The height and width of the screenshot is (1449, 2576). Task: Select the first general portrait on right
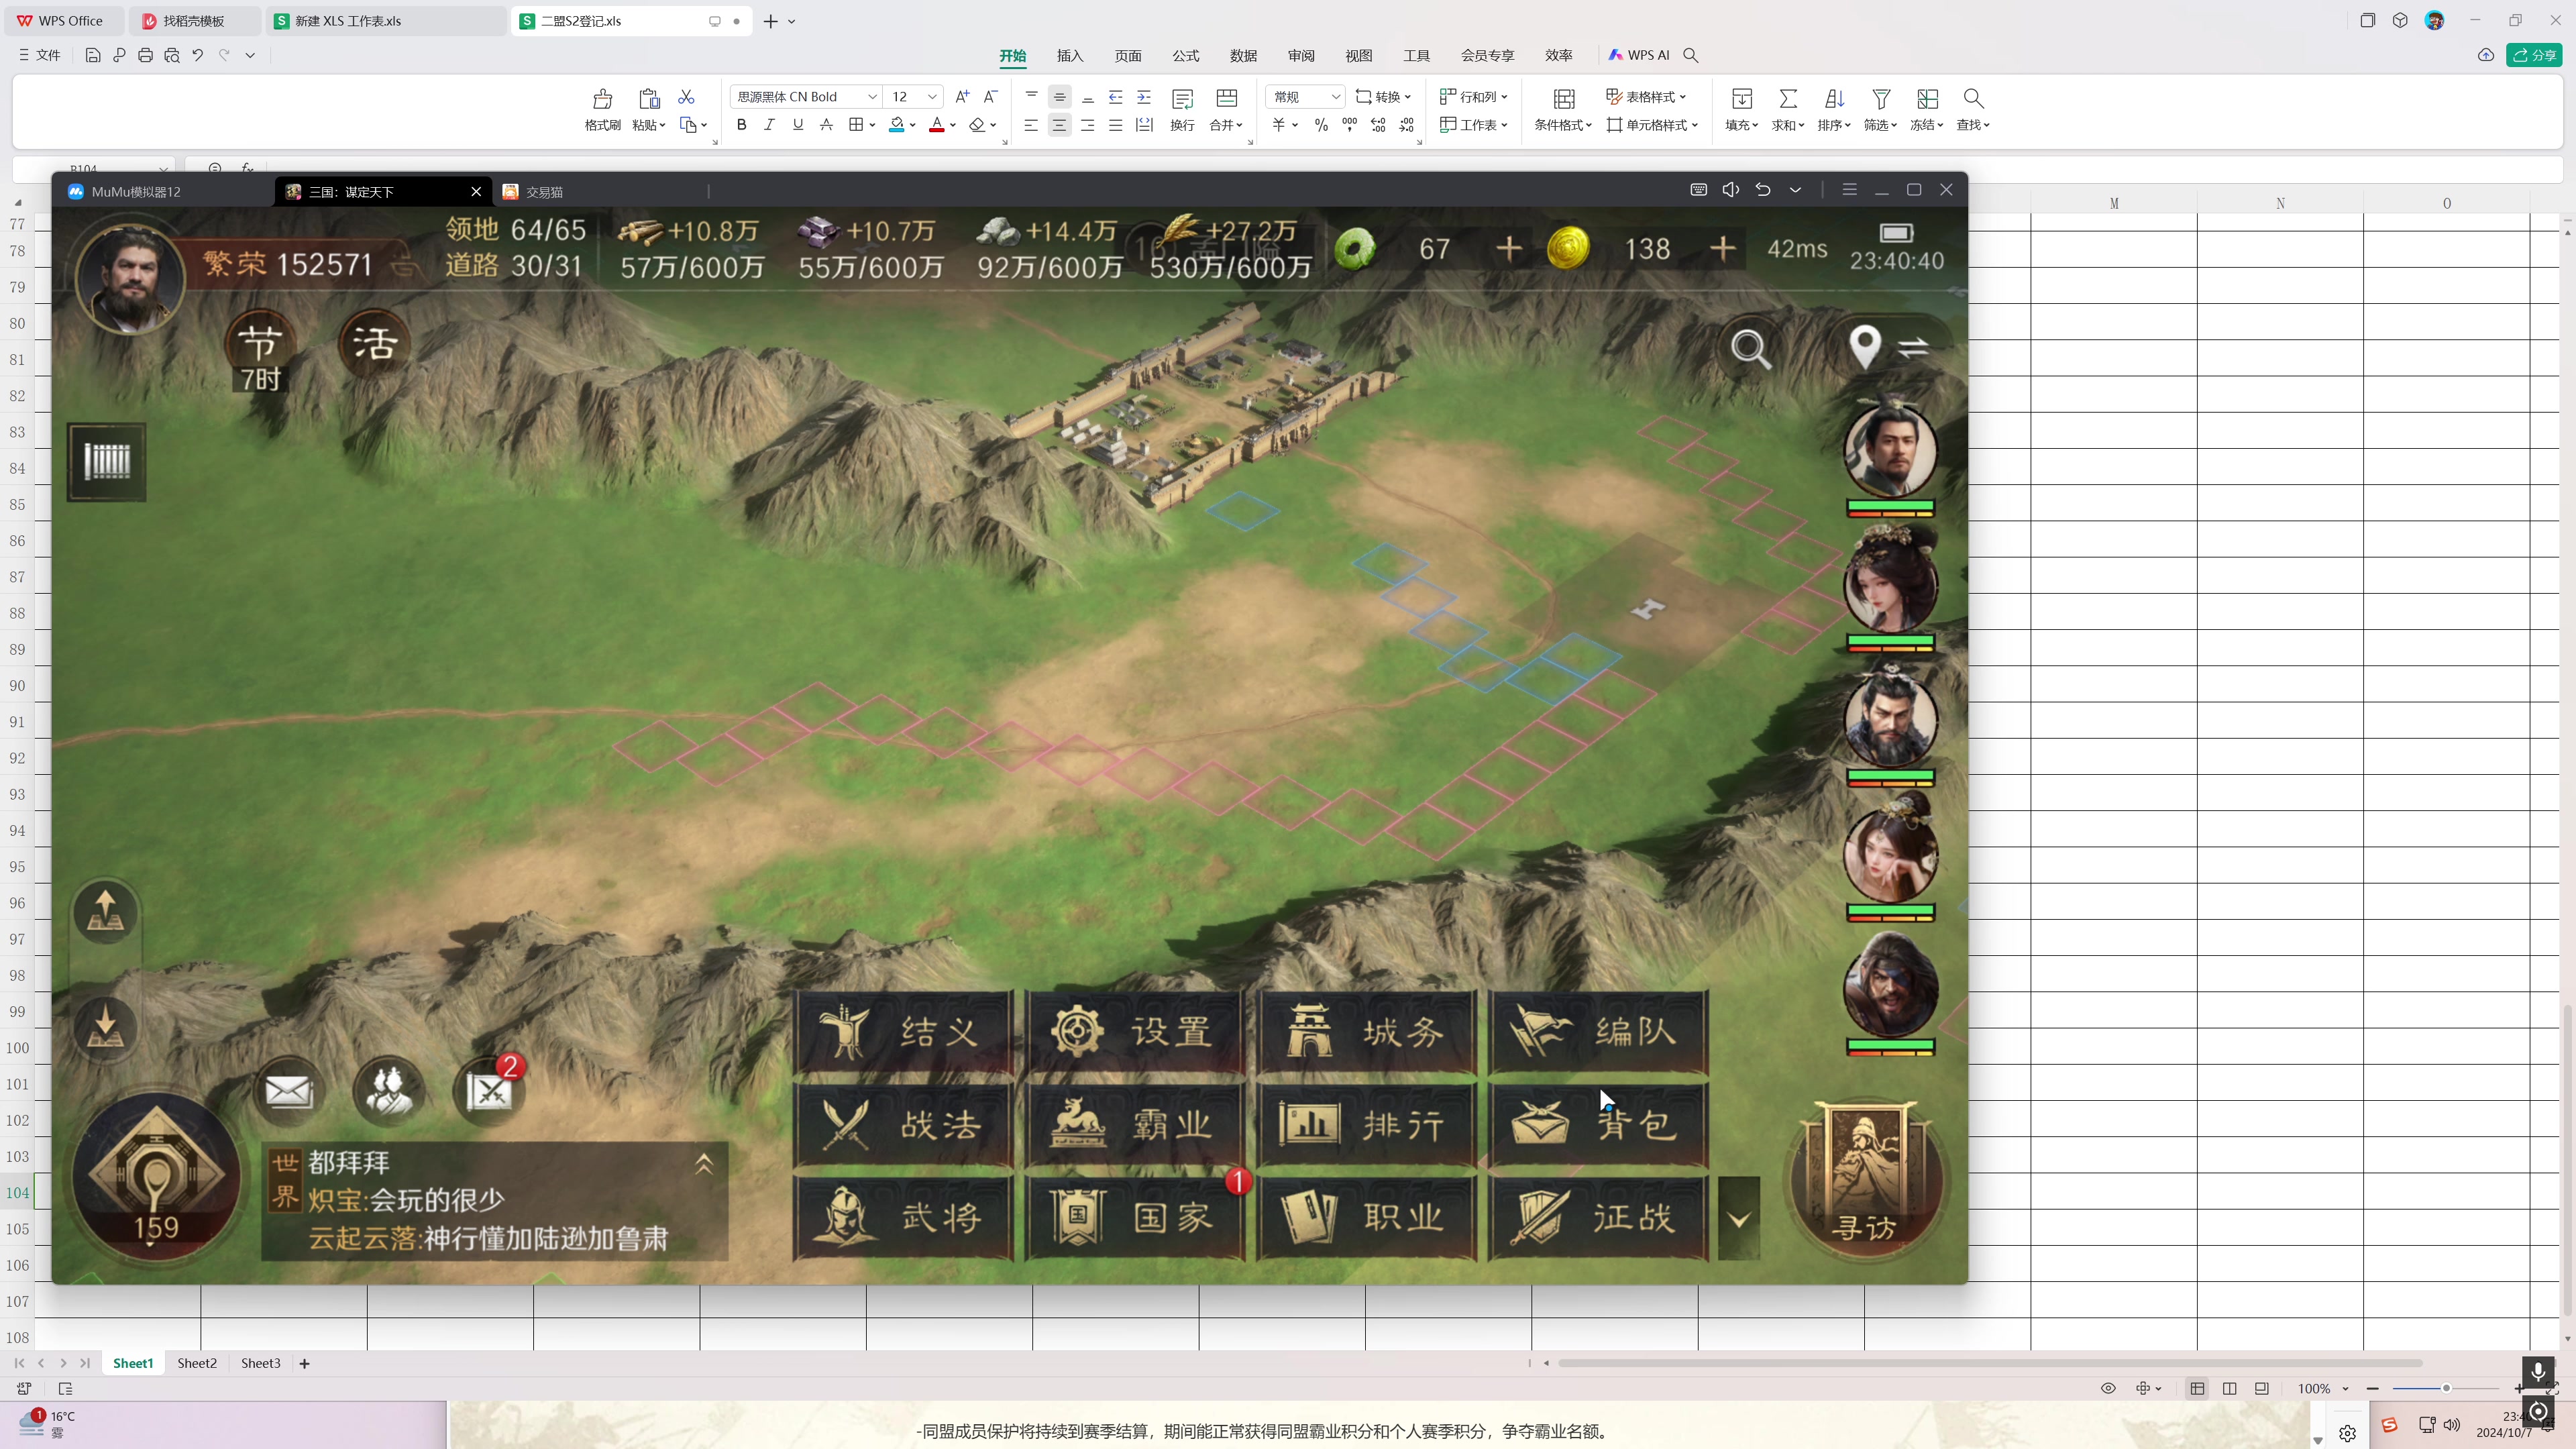click(x=1890, y=452)
